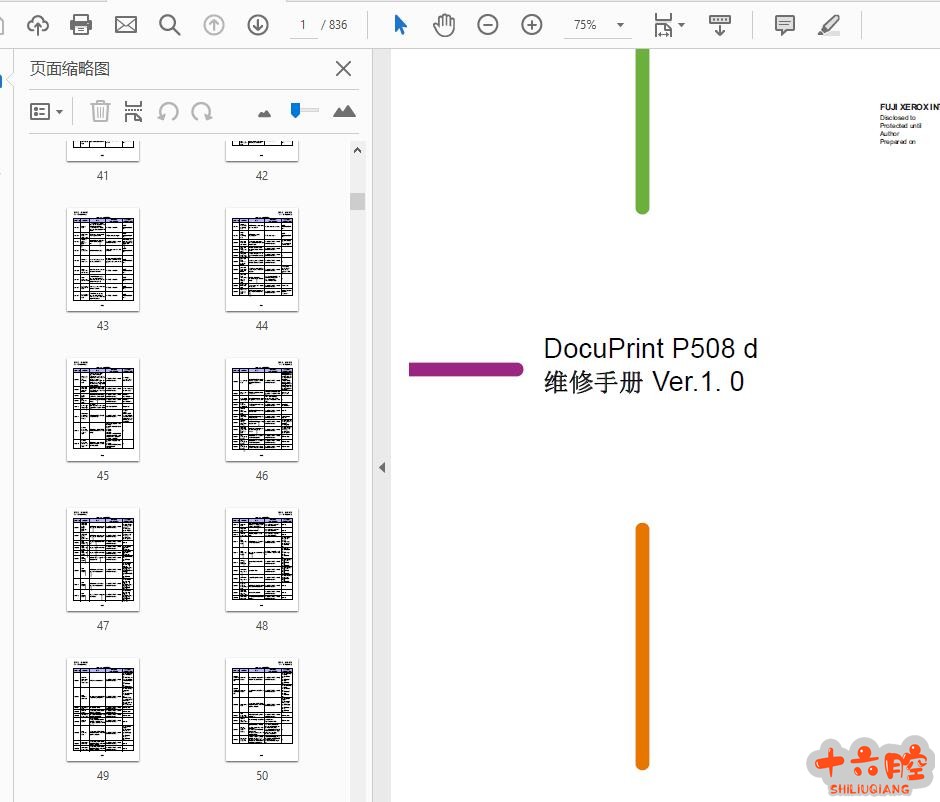Rotate pages counterclockwise
940x802 pixels.
click(168, 111)
